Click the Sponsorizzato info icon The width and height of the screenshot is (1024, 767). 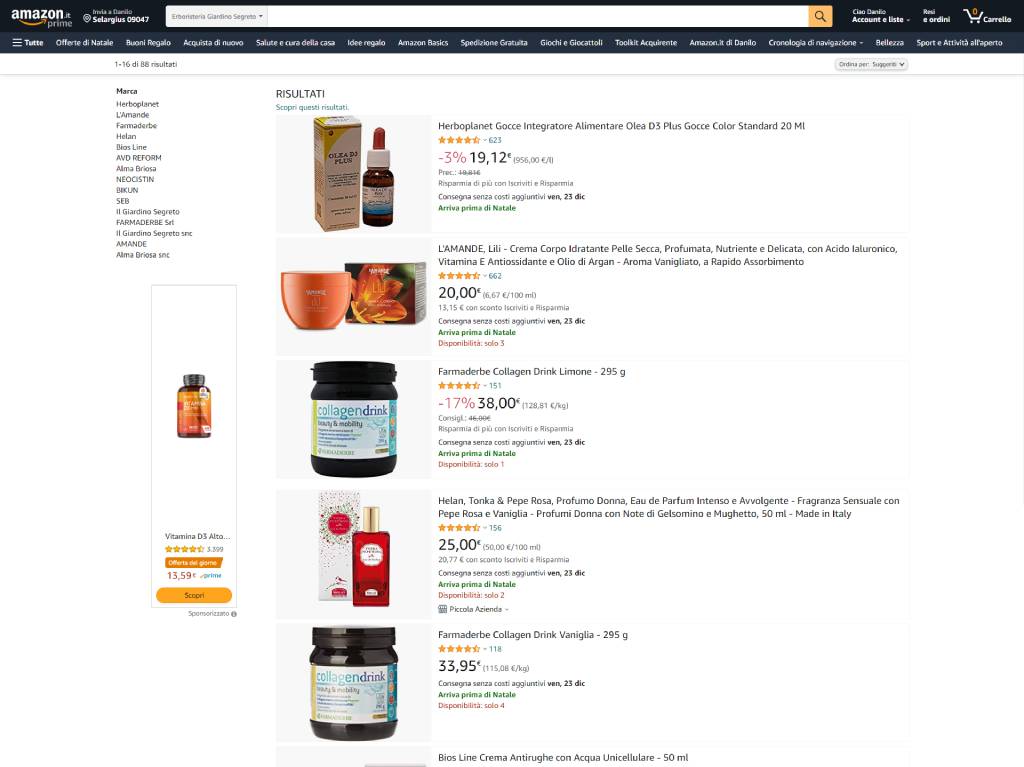[x=234, y=614]
